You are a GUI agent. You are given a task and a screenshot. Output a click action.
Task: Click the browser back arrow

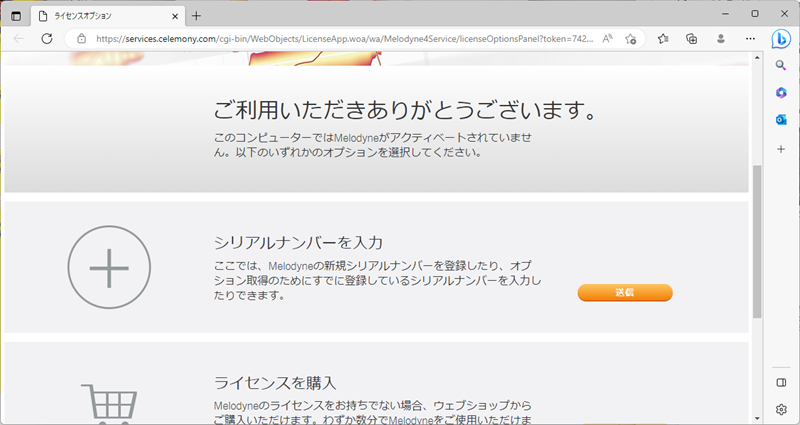[x=19, y=39]
